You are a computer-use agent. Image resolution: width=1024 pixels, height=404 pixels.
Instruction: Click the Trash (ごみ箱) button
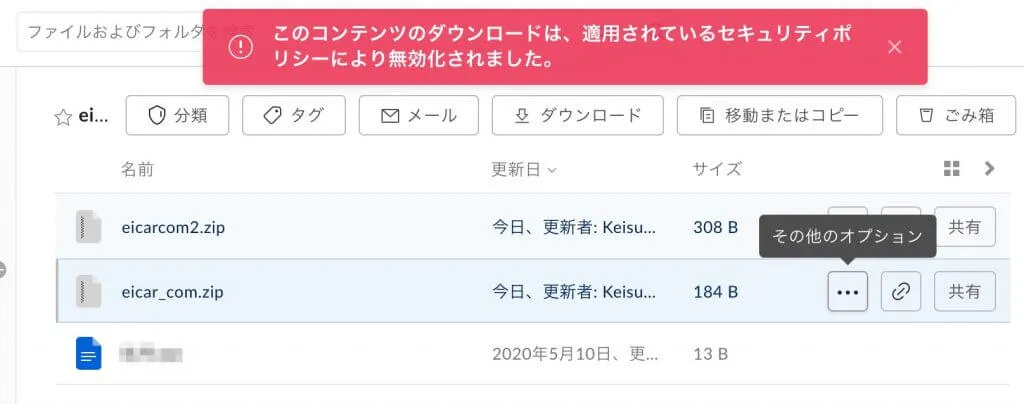[956, 115]
